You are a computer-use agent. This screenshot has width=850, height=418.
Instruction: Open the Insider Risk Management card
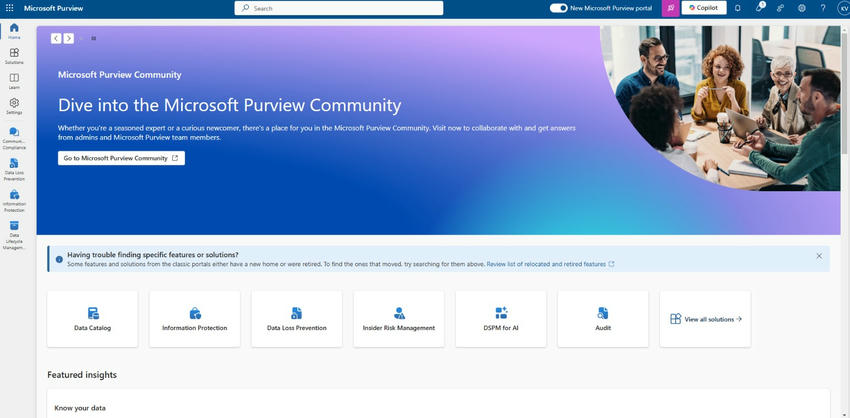[399, 319]
